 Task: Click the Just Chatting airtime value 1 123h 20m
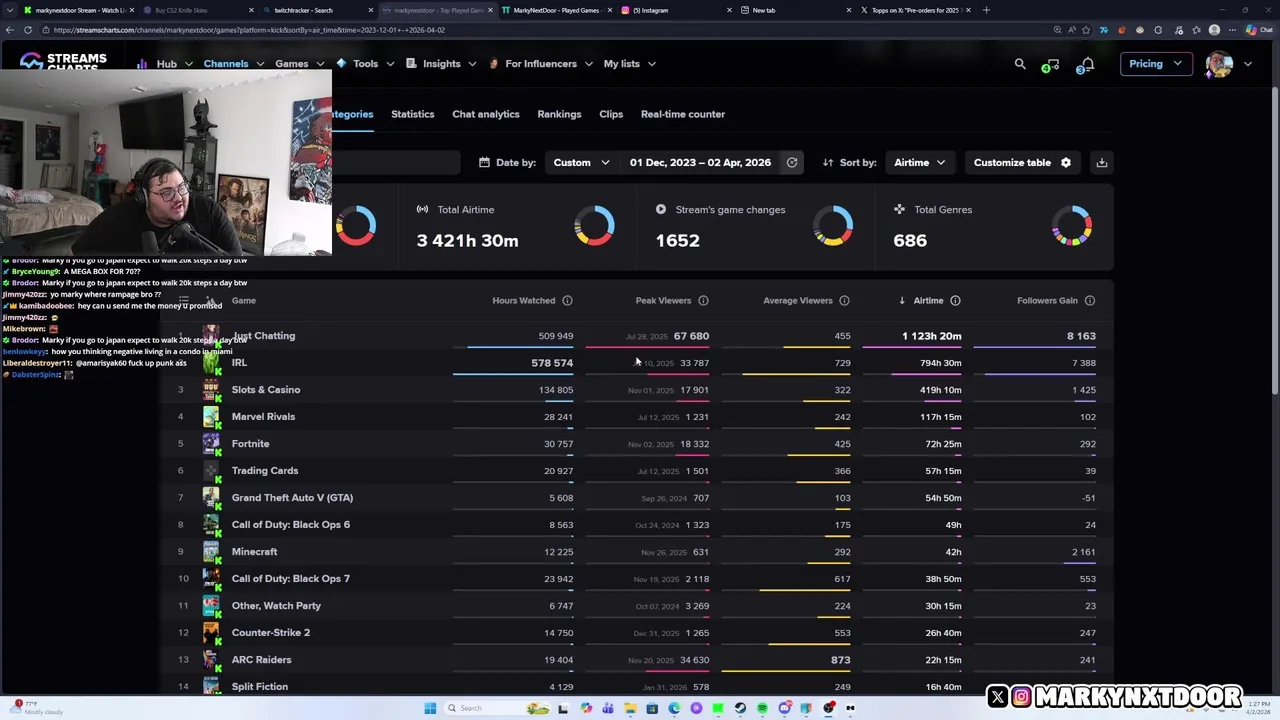click(931, 337)
